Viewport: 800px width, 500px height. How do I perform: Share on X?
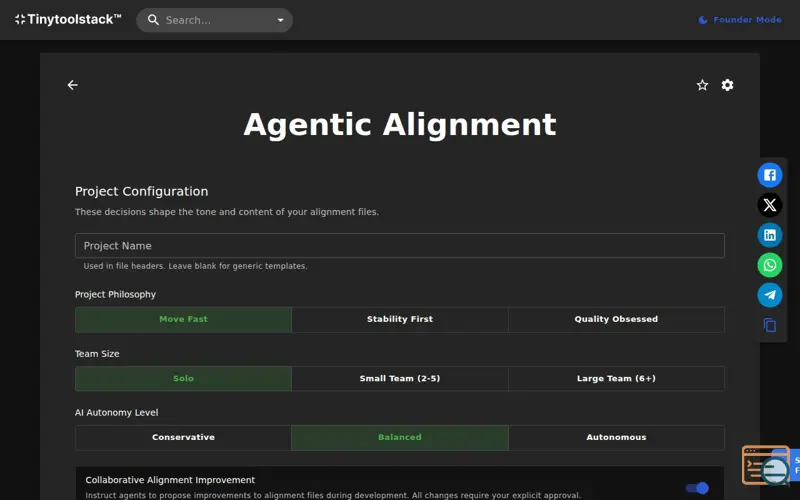770,205
